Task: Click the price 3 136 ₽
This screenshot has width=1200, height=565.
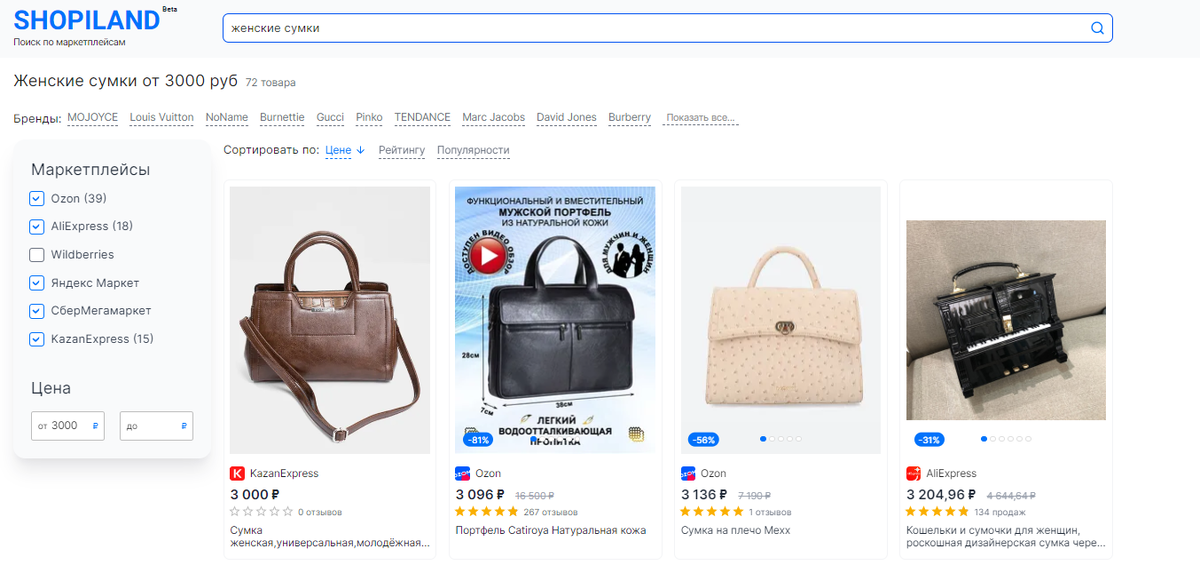Action: tap(706, 494)
